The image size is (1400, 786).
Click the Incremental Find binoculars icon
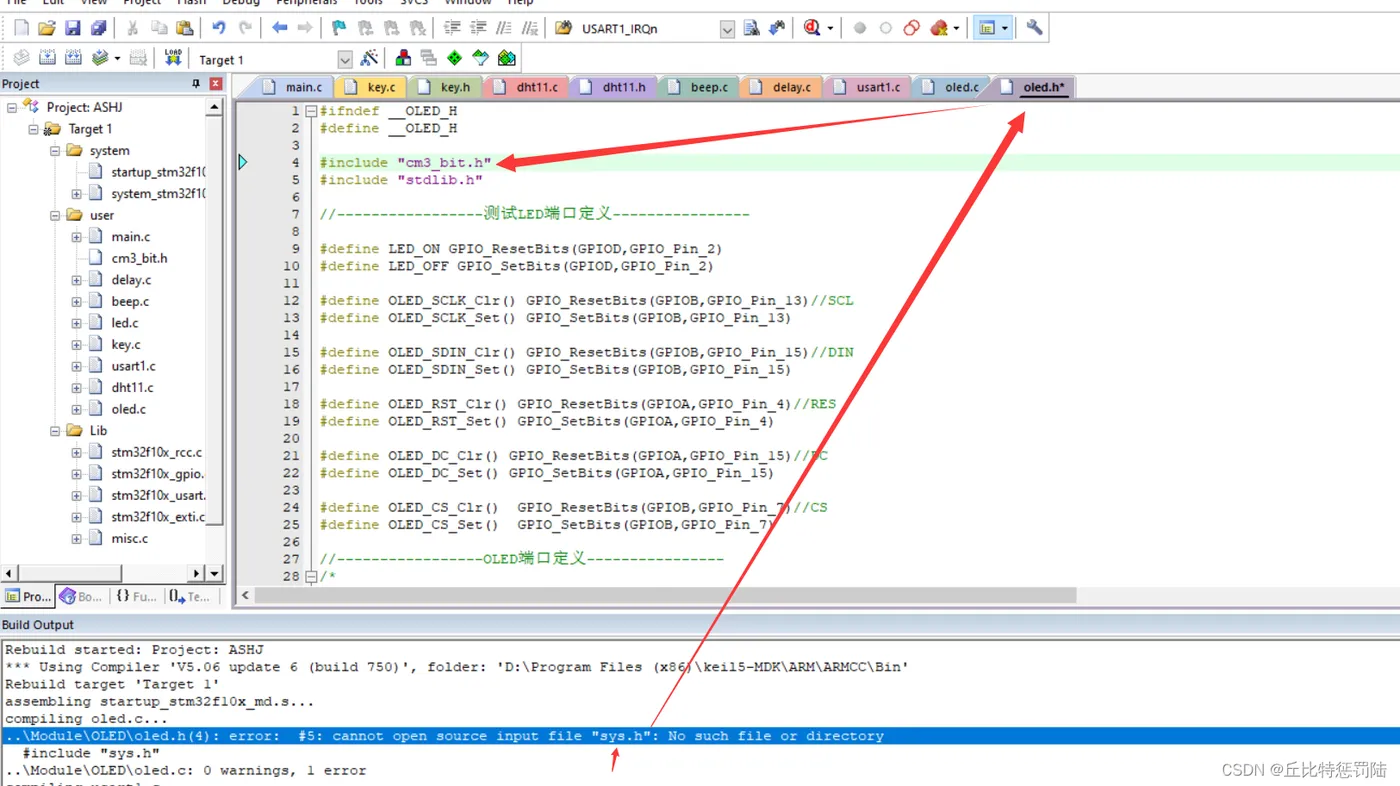(x=777, y=29)
